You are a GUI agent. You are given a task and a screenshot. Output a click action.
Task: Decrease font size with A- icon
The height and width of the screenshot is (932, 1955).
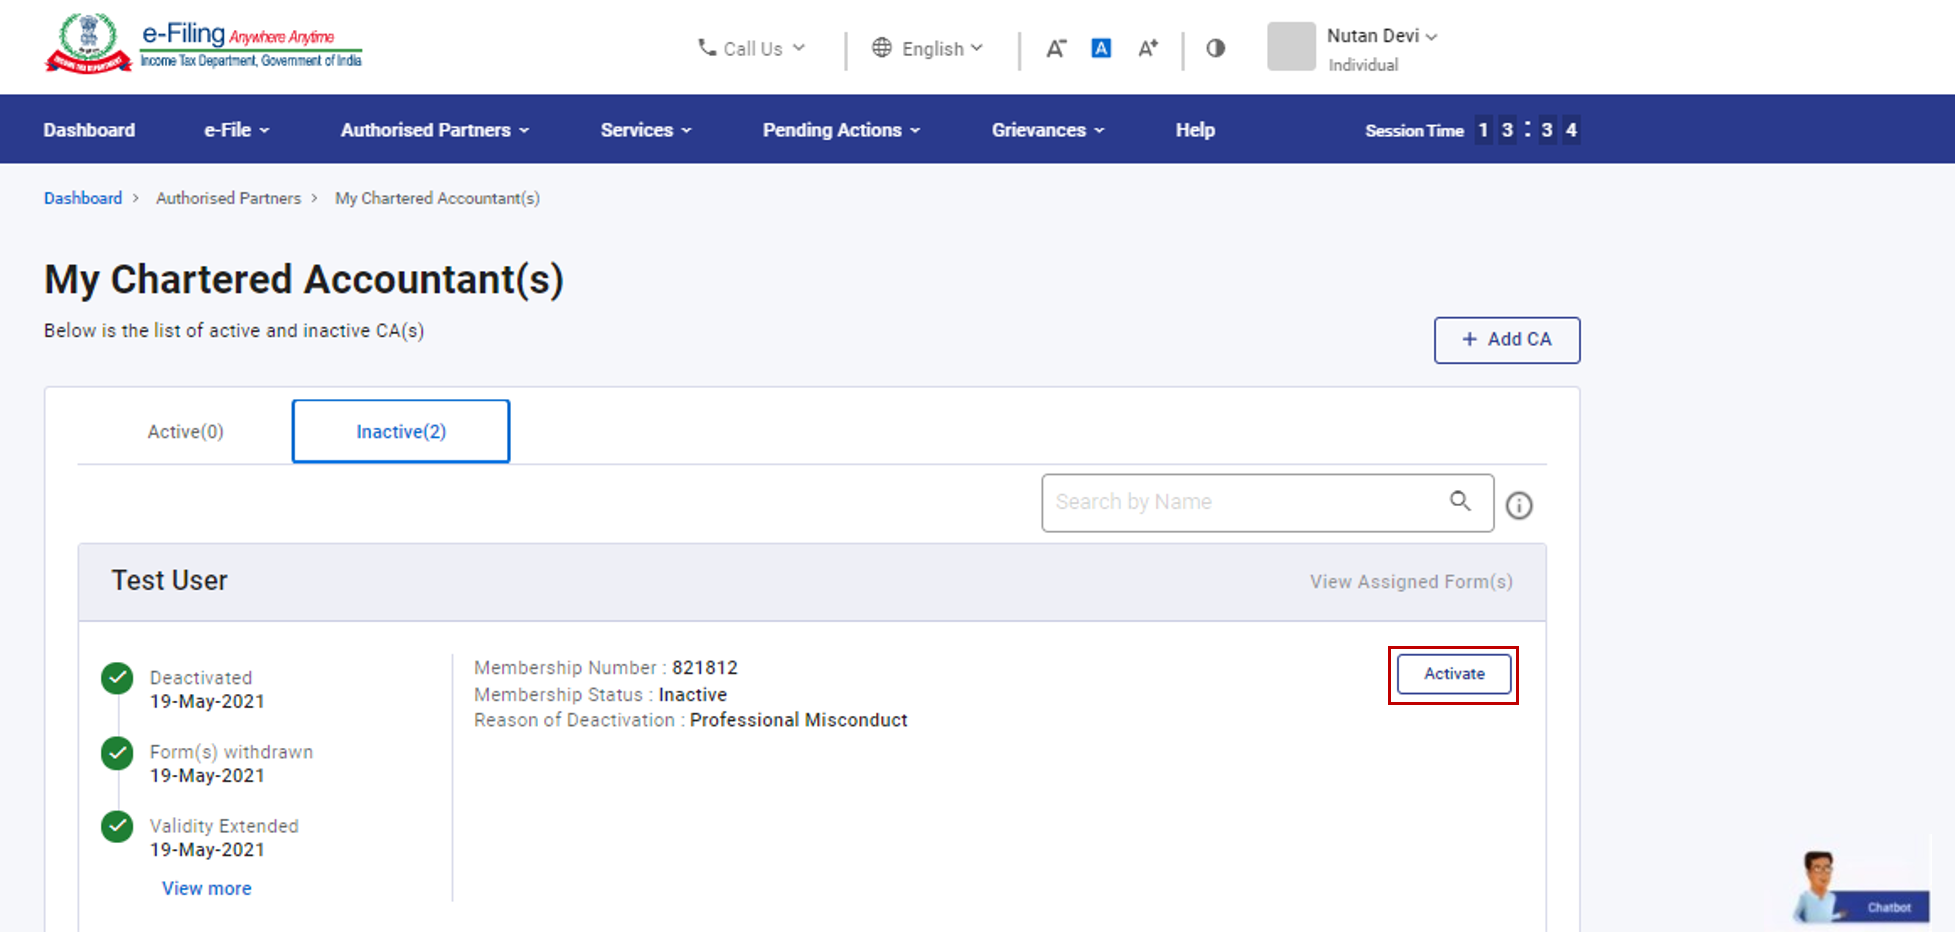[1056, 48]
